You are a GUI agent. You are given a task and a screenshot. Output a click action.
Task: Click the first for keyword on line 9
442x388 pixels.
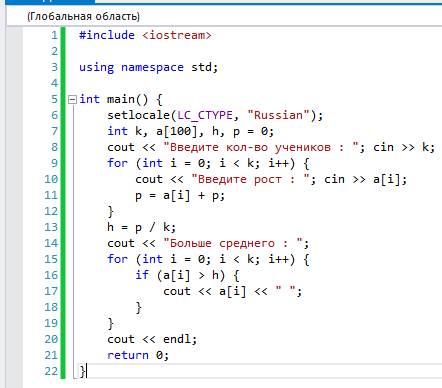point(117,163)
